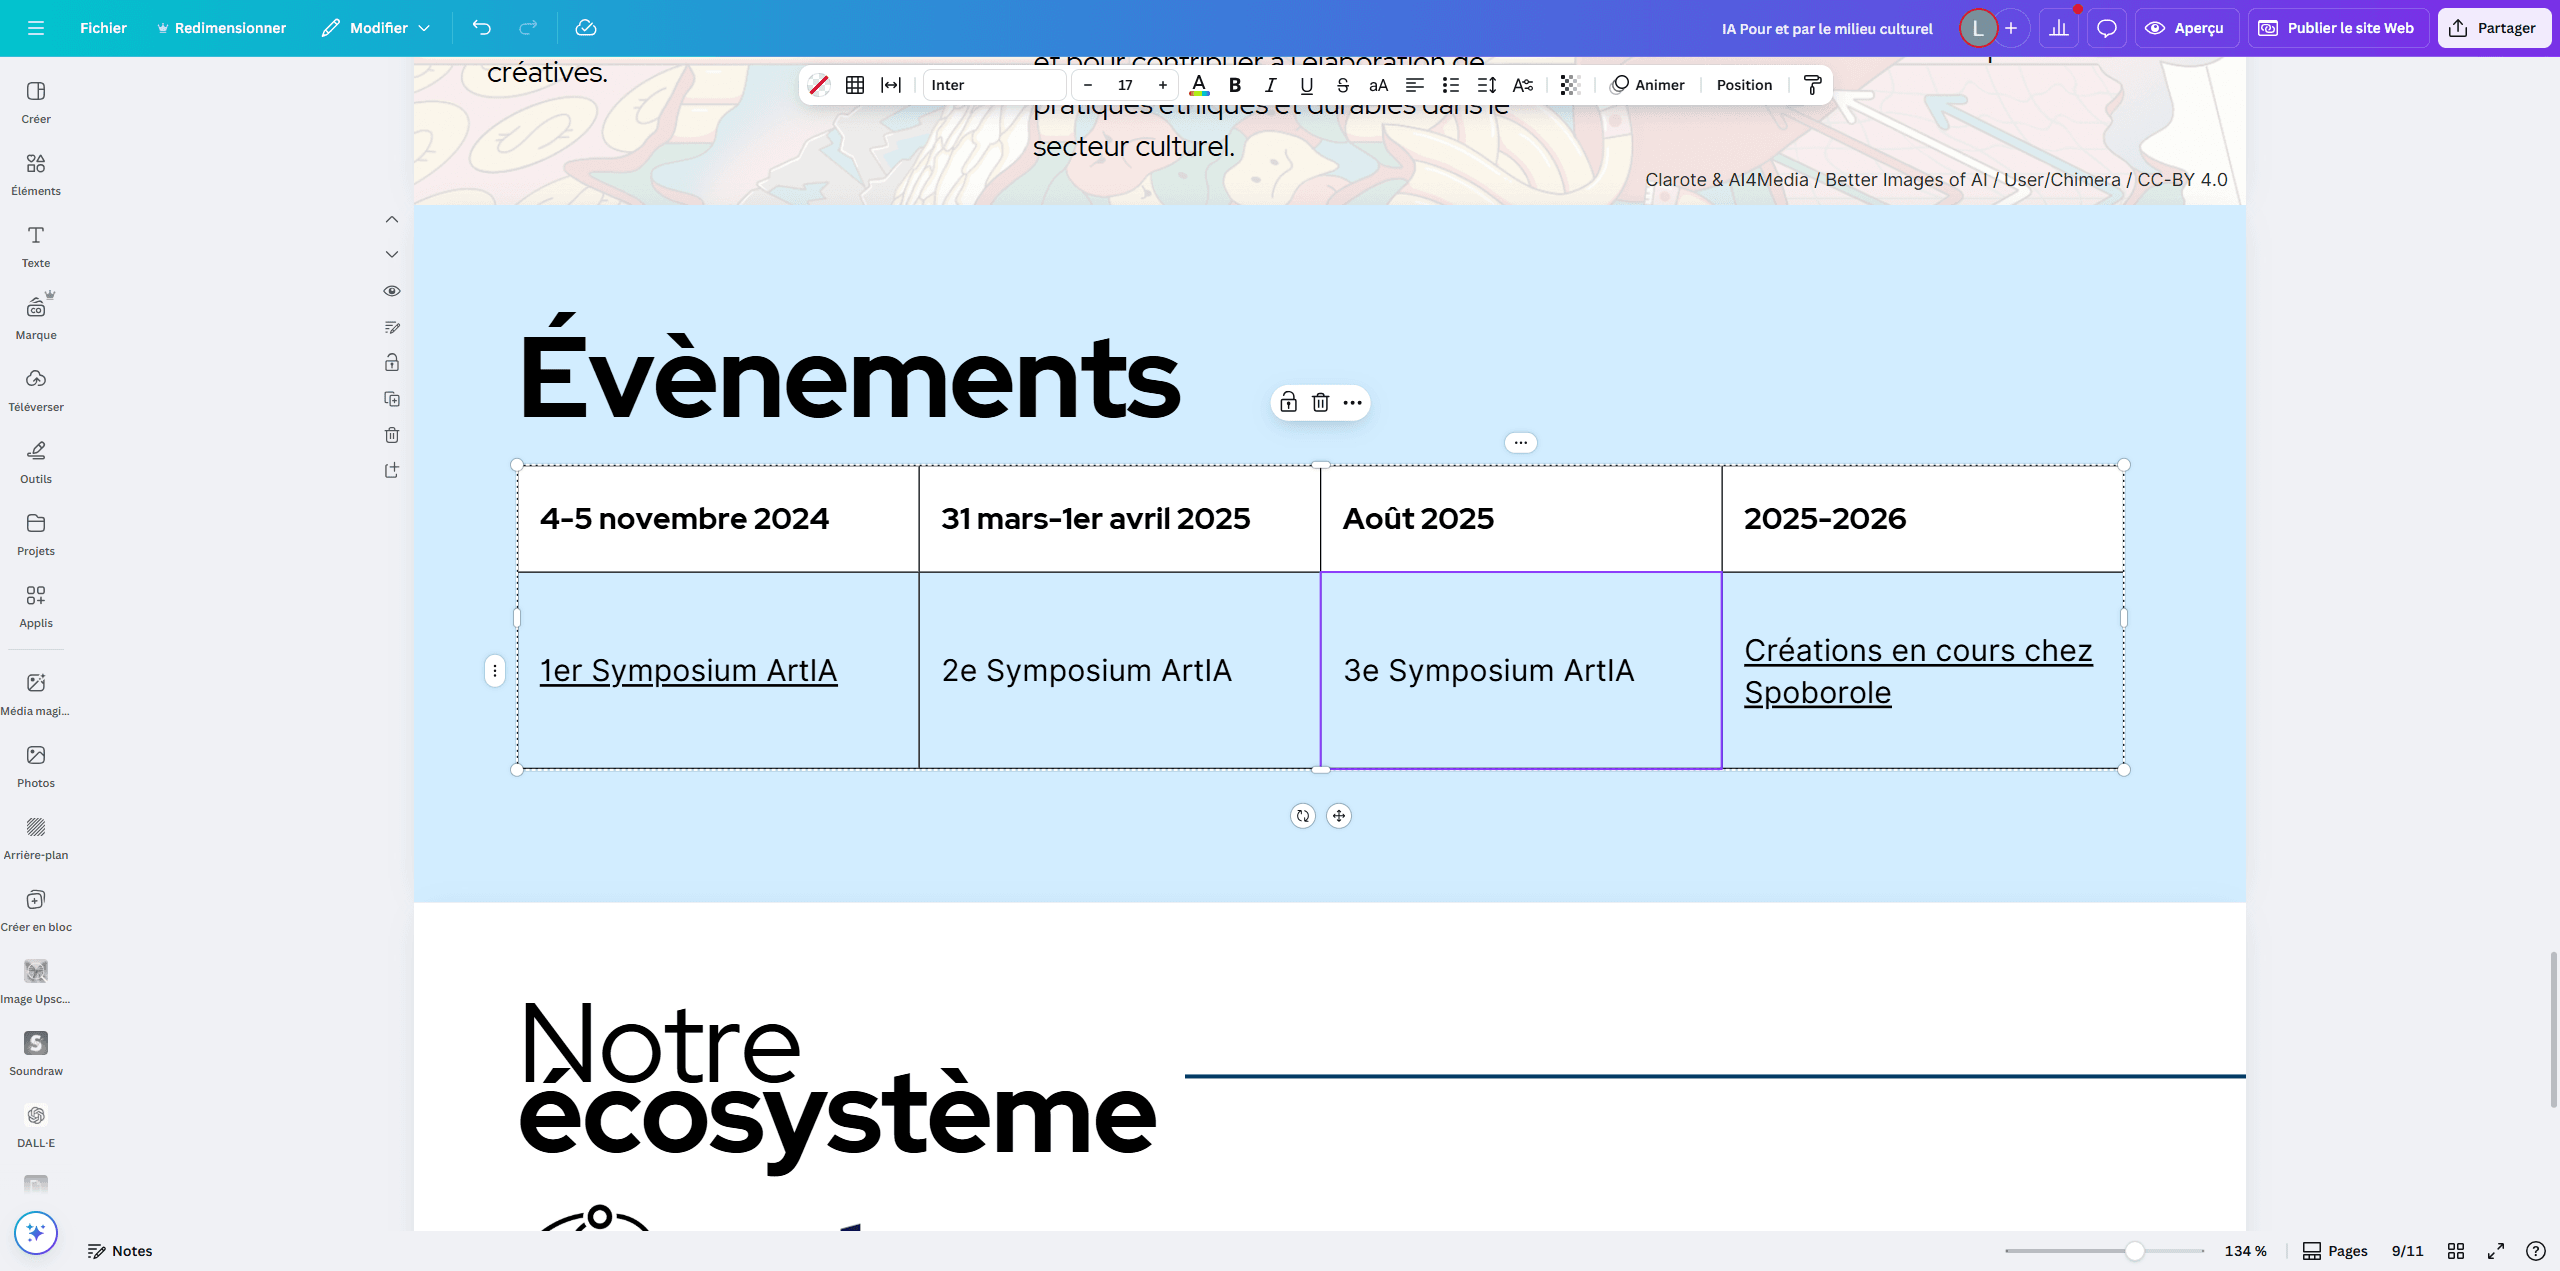Open the DALL·E app

[x=36, y=1126]
